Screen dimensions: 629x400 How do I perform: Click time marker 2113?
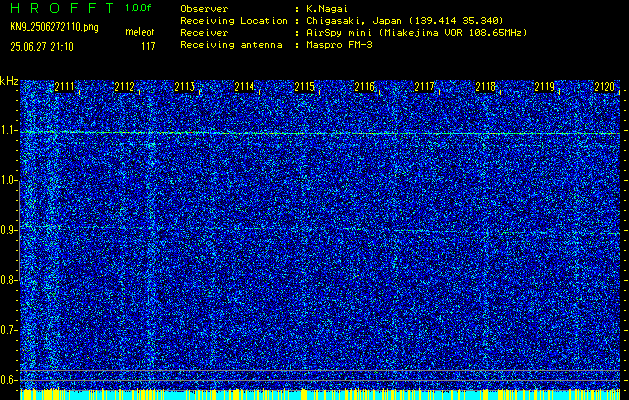(185, 87)
